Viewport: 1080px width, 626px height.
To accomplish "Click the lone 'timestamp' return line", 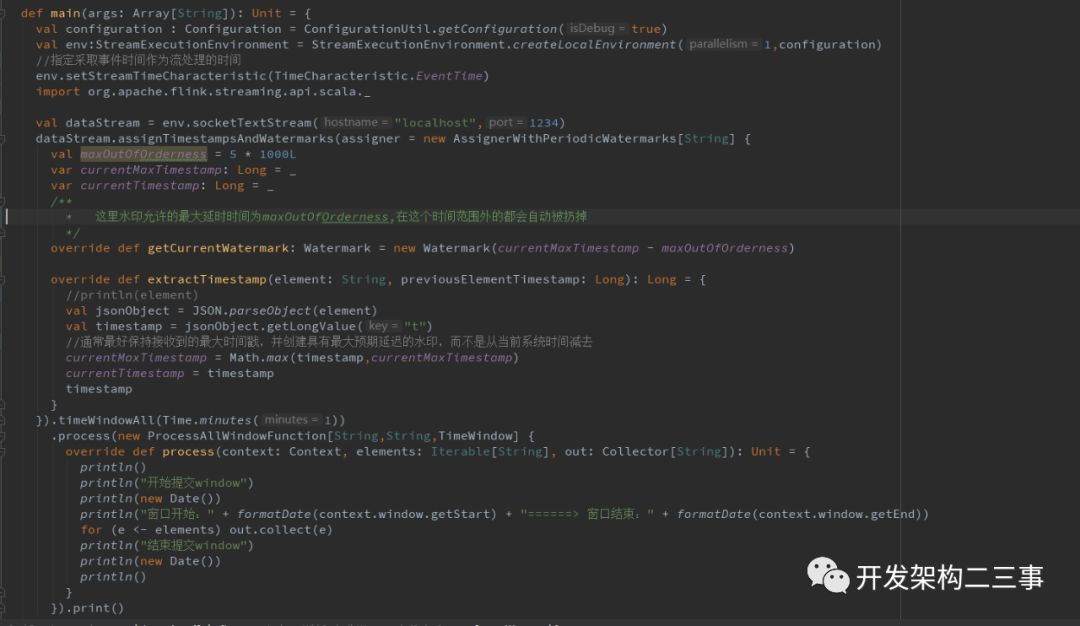I will [x=98, y=389].
